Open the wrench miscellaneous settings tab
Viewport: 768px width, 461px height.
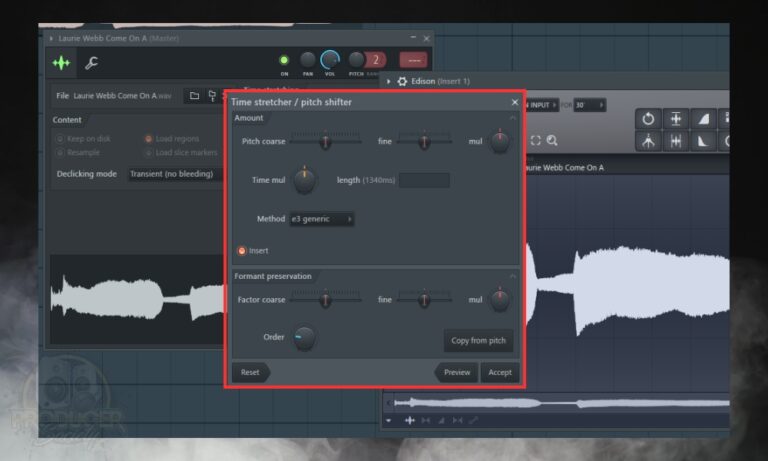(x=92, y=63)
